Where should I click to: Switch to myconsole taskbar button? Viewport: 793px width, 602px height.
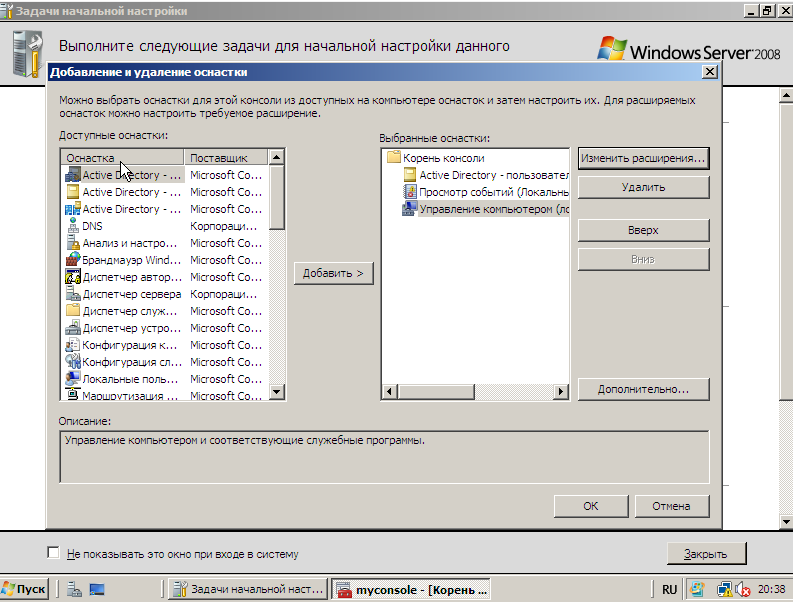click(411, 589)
